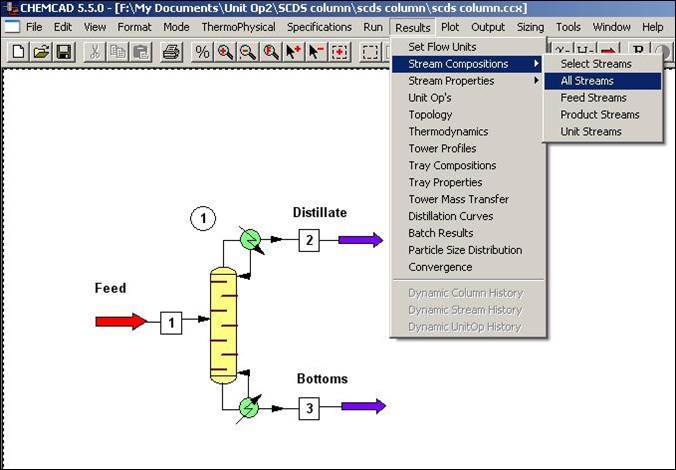Click the New file icon in the toolbar

coord(18,52)
